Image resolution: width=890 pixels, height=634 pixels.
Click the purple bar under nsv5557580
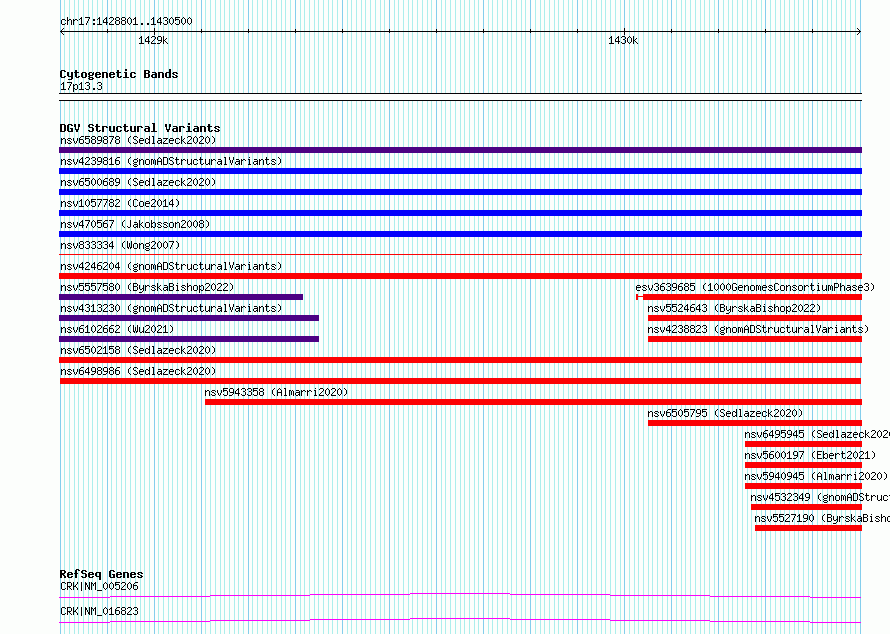[181, 297]
